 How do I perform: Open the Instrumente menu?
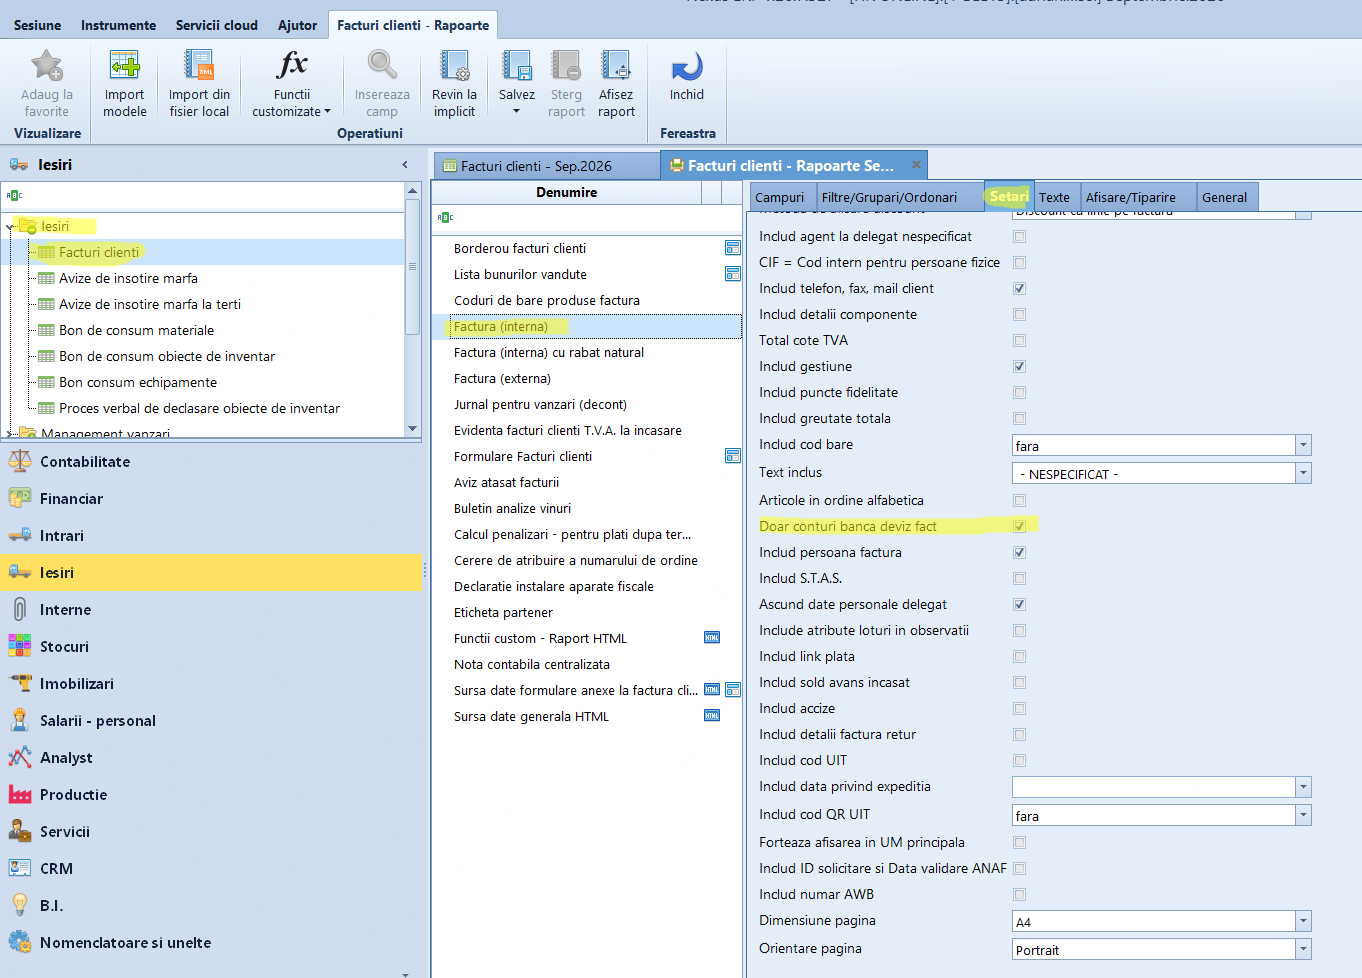pos(118,25)
